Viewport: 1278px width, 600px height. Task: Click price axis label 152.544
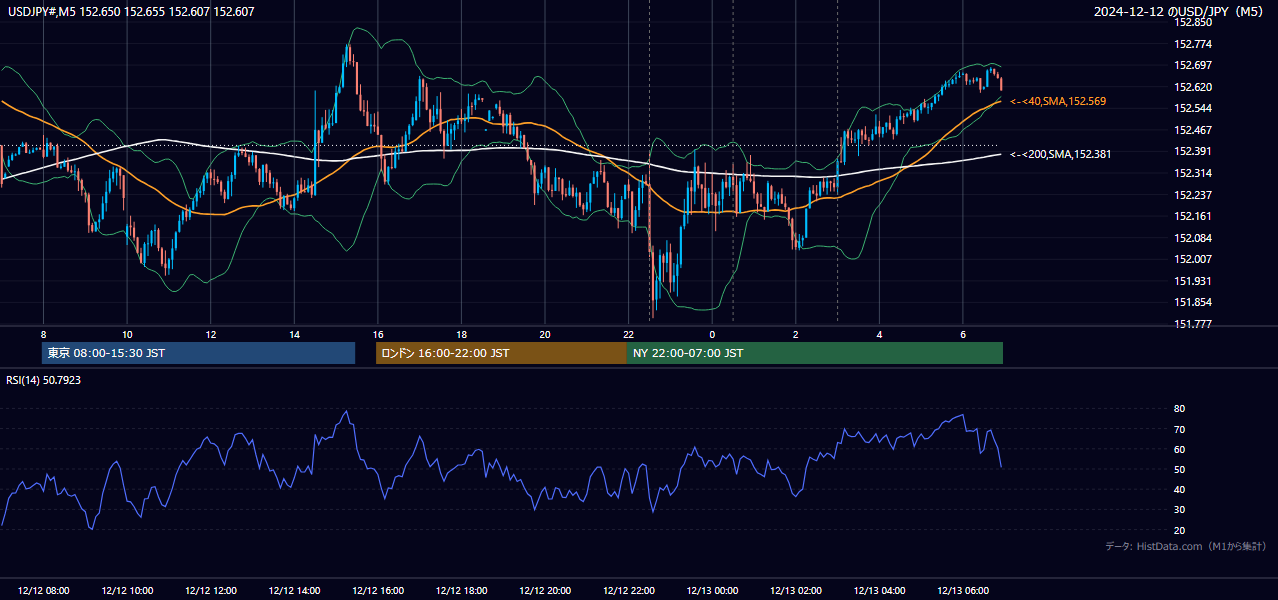point(1193,108)
